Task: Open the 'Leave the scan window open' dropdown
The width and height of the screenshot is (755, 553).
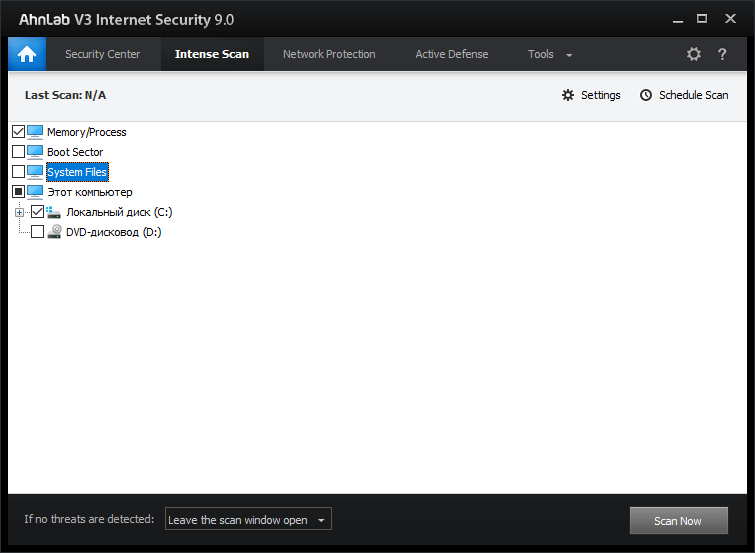Action: point(248,520)
